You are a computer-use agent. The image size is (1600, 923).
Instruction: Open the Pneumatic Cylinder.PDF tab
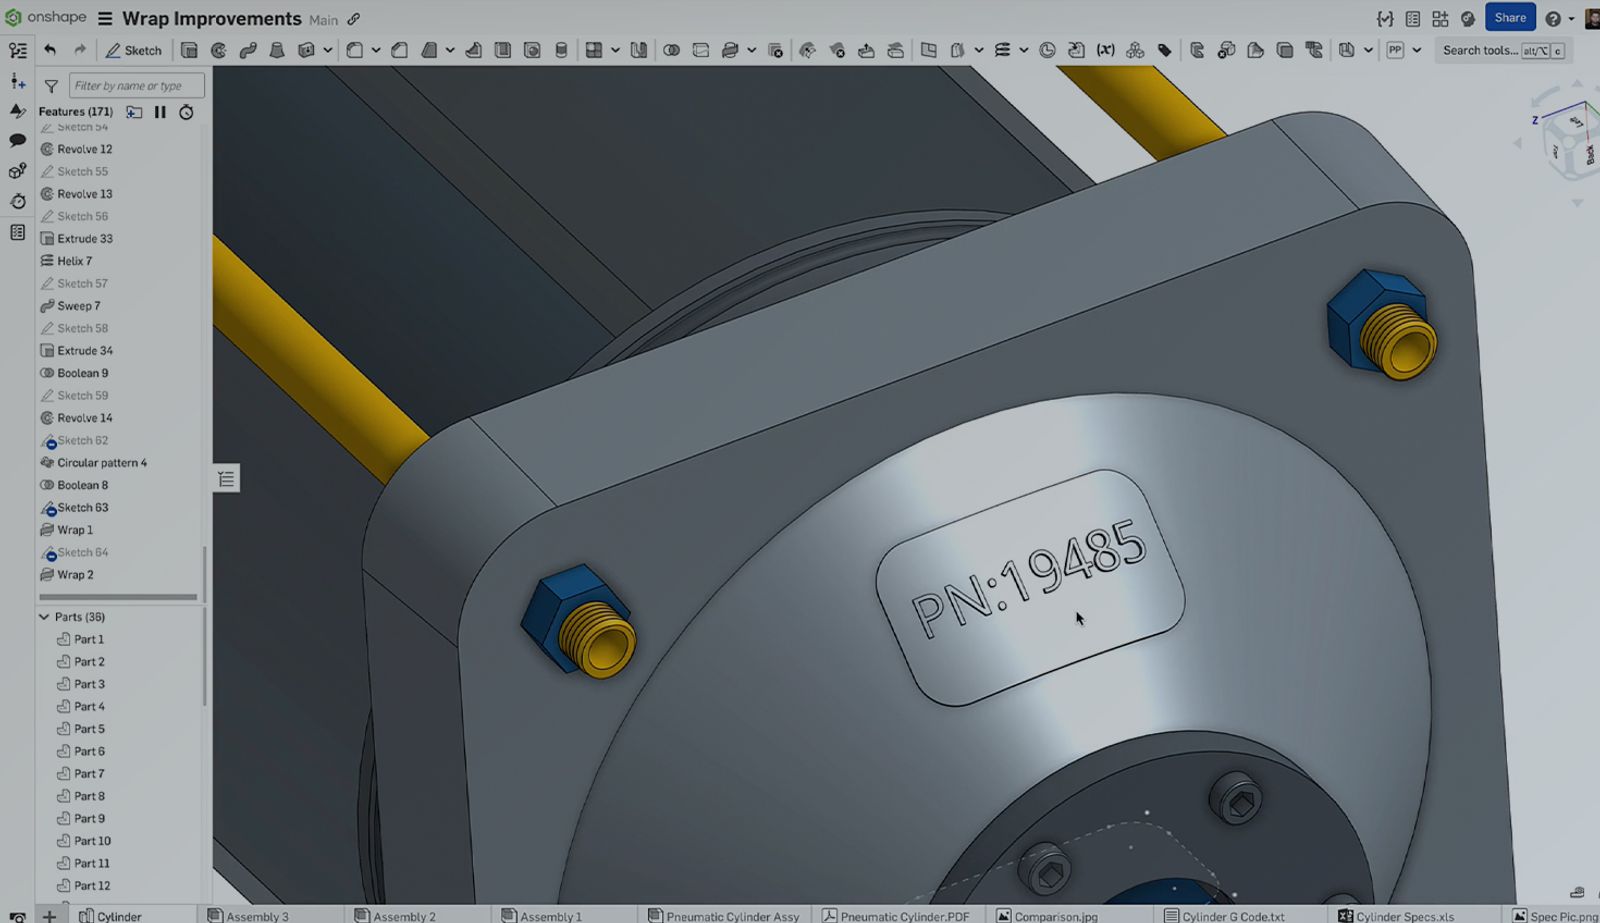click(x=896, y=916)
